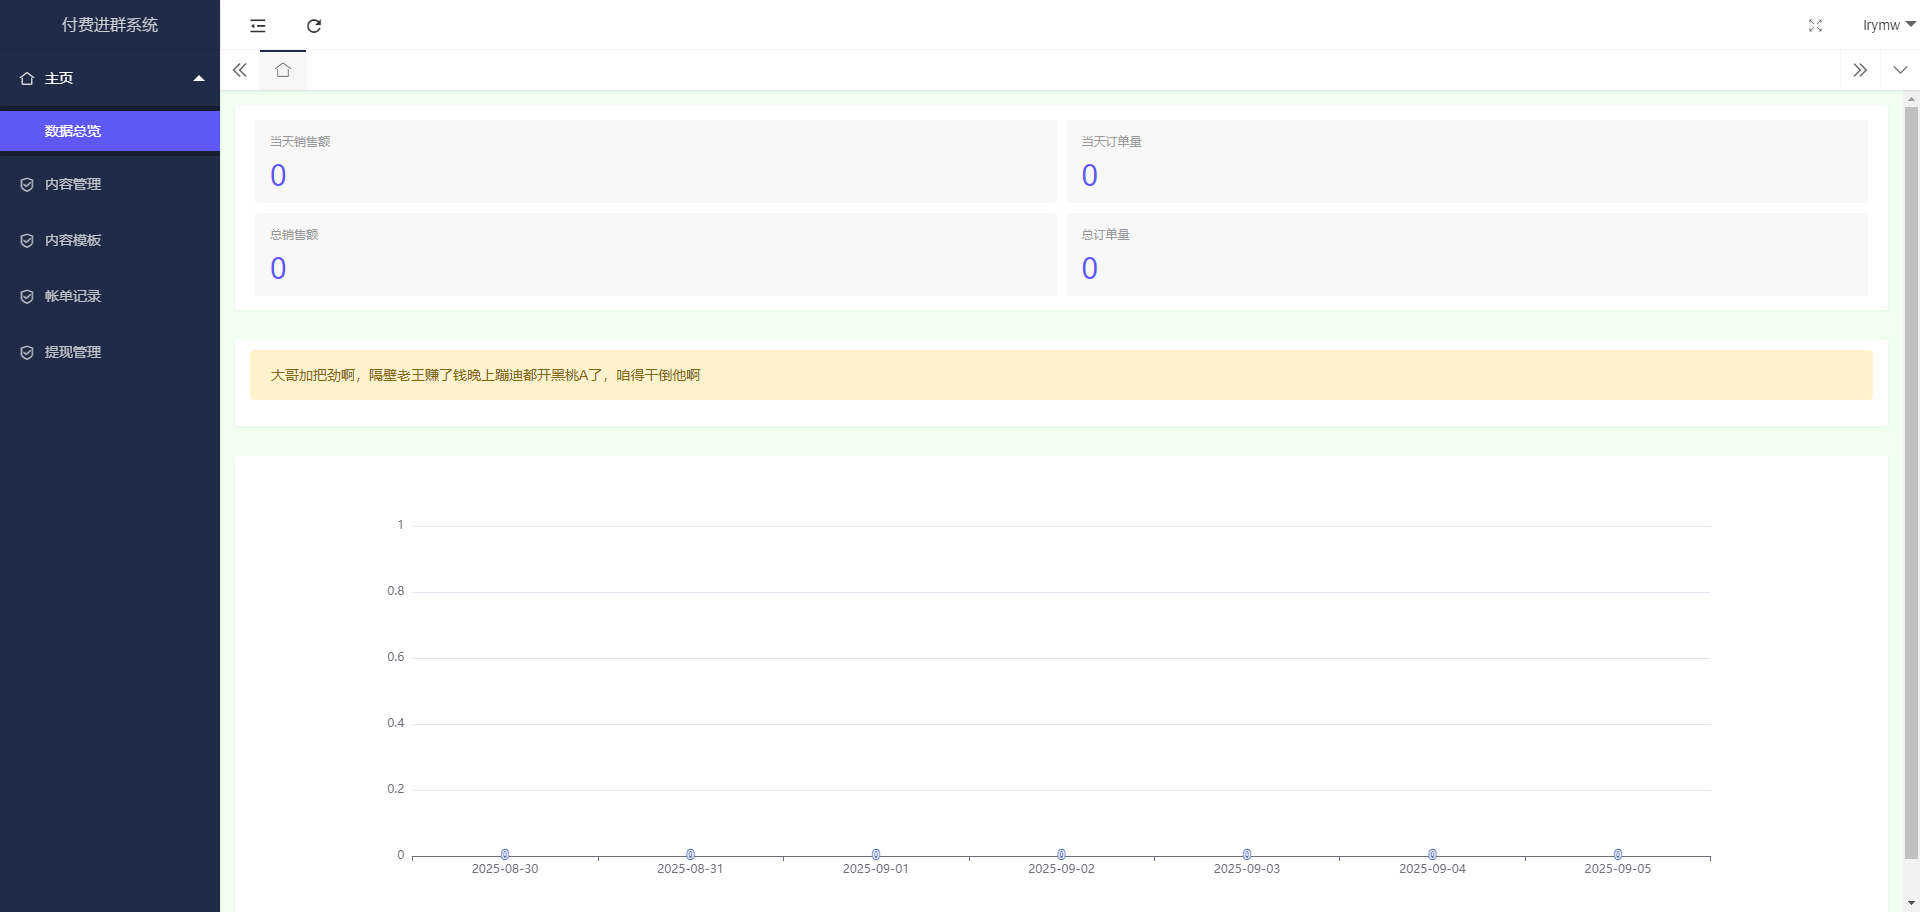Viewport: 1920px width, 912px height.
Task: Select 数据总览 in the sidebar
Action: tap(73, 131)
